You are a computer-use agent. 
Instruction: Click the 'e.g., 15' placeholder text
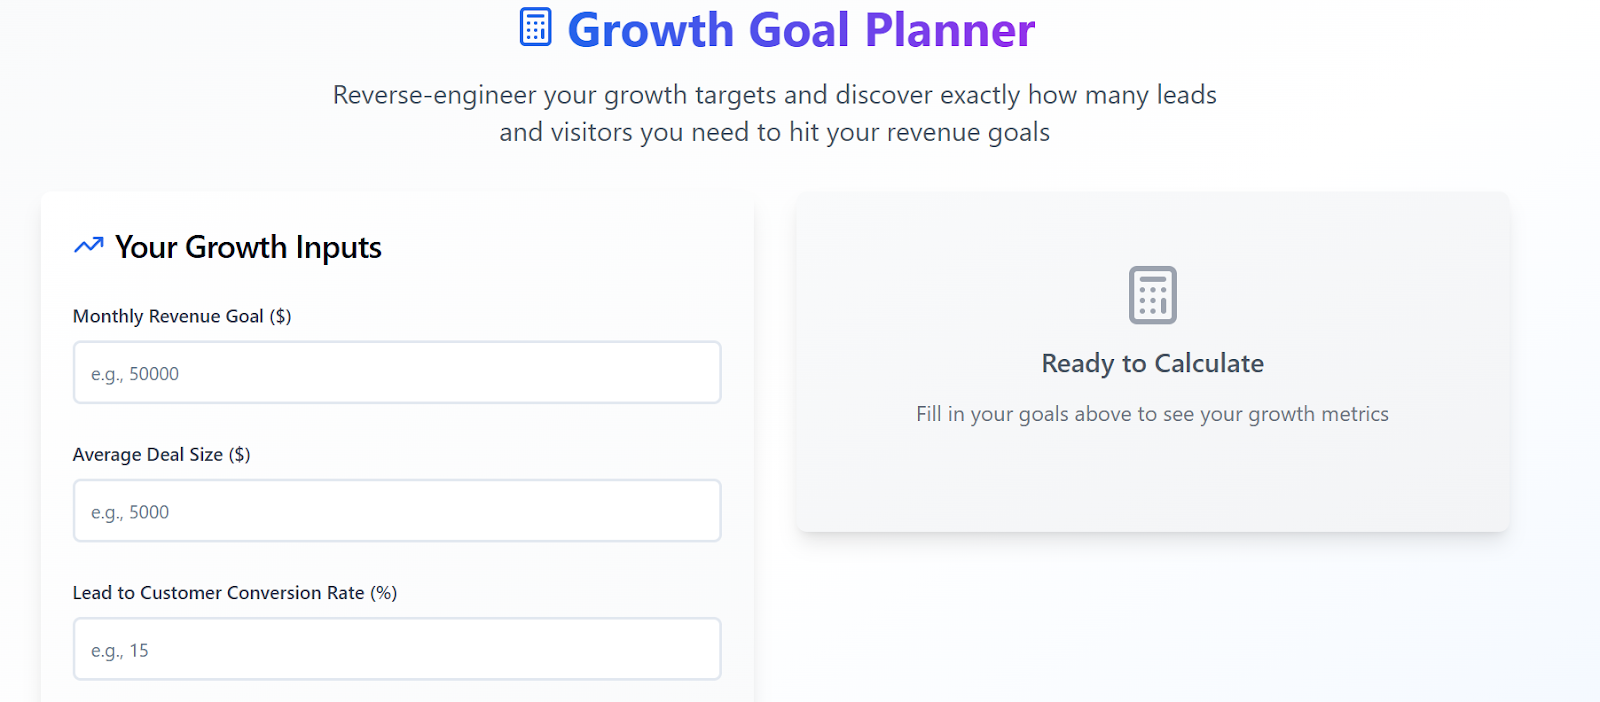click(120, 651)
